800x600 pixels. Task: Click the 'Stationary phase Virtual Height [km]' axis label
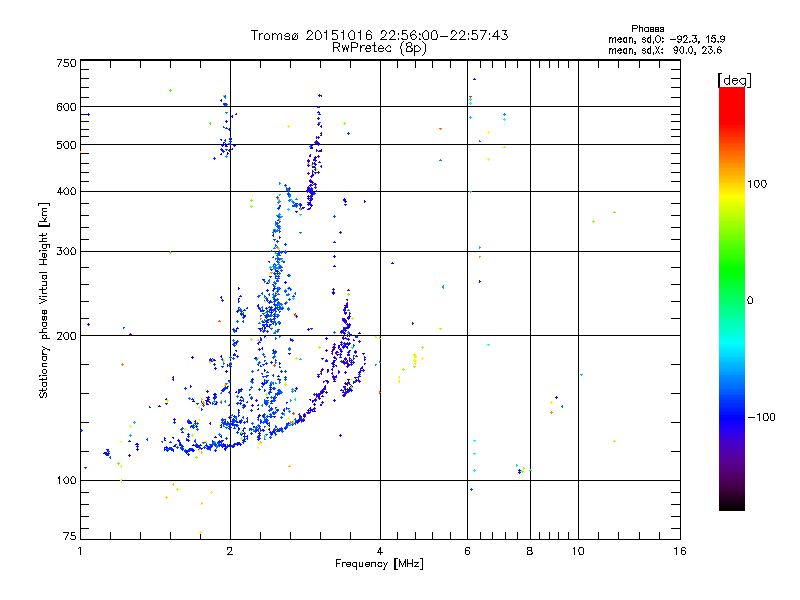click(x=43, y=300)
